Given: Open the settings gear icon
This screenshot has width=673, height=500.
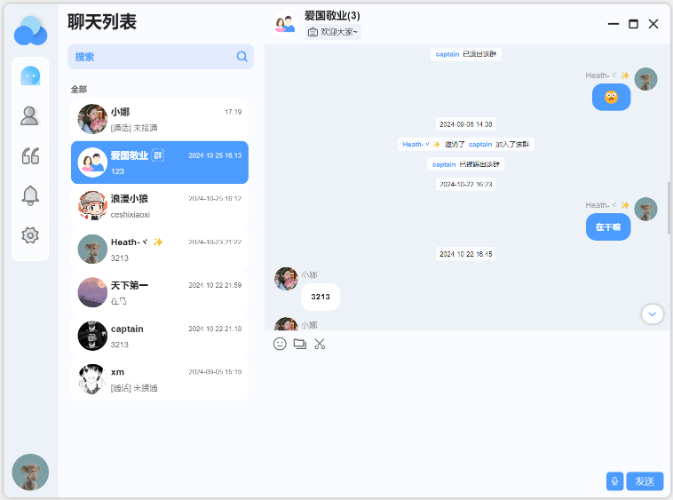Looking at the screenshot, I should [x=30, y=235].
